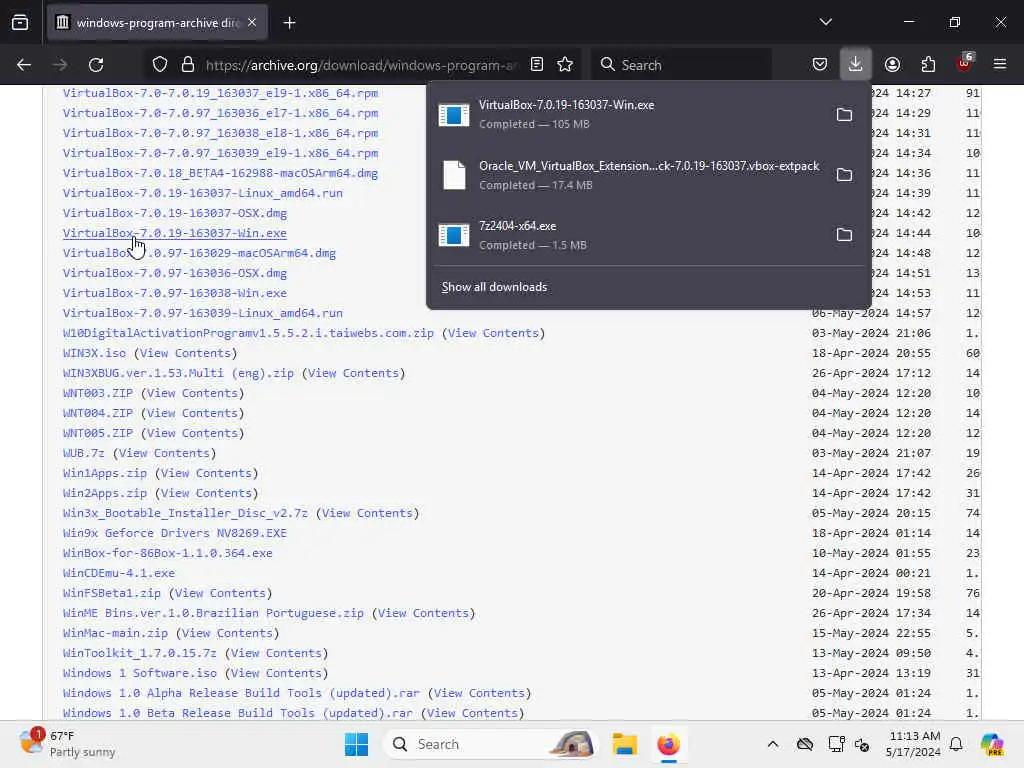Image resolution: width=1024 pixels, height=768 pixels.
Task: Open downloaded Oracle_VM_VirtualBox_Extension pack entry
Action: 627,175
